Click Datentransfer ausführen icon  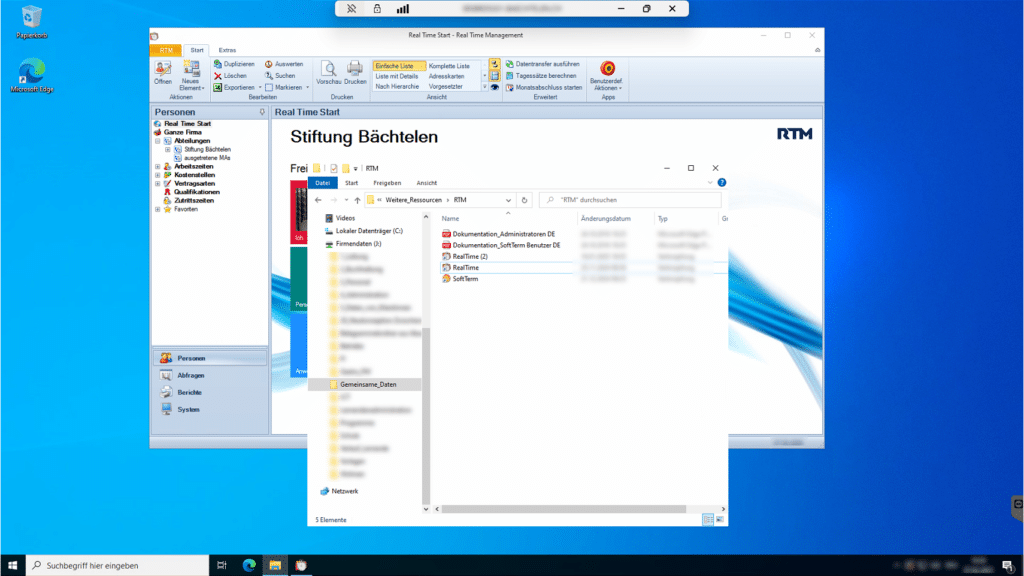point(509,64)
